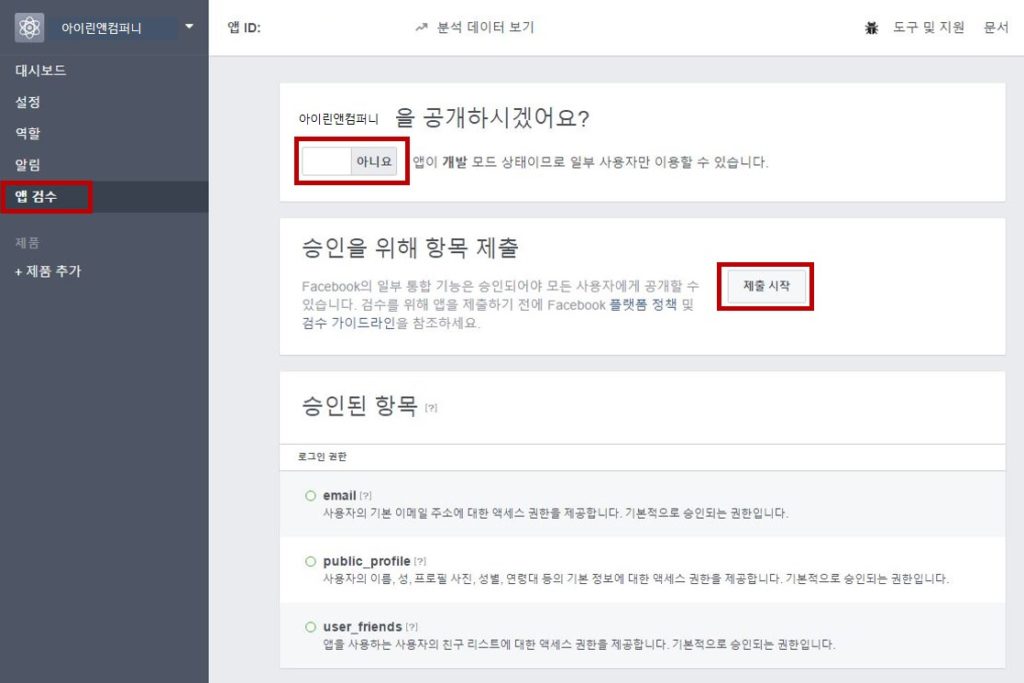Image resolution: width=1024 pixels, height=683 pixels.
Task: Click + 제품 추가 in sidebar
Action: click(x=48, y=271)
